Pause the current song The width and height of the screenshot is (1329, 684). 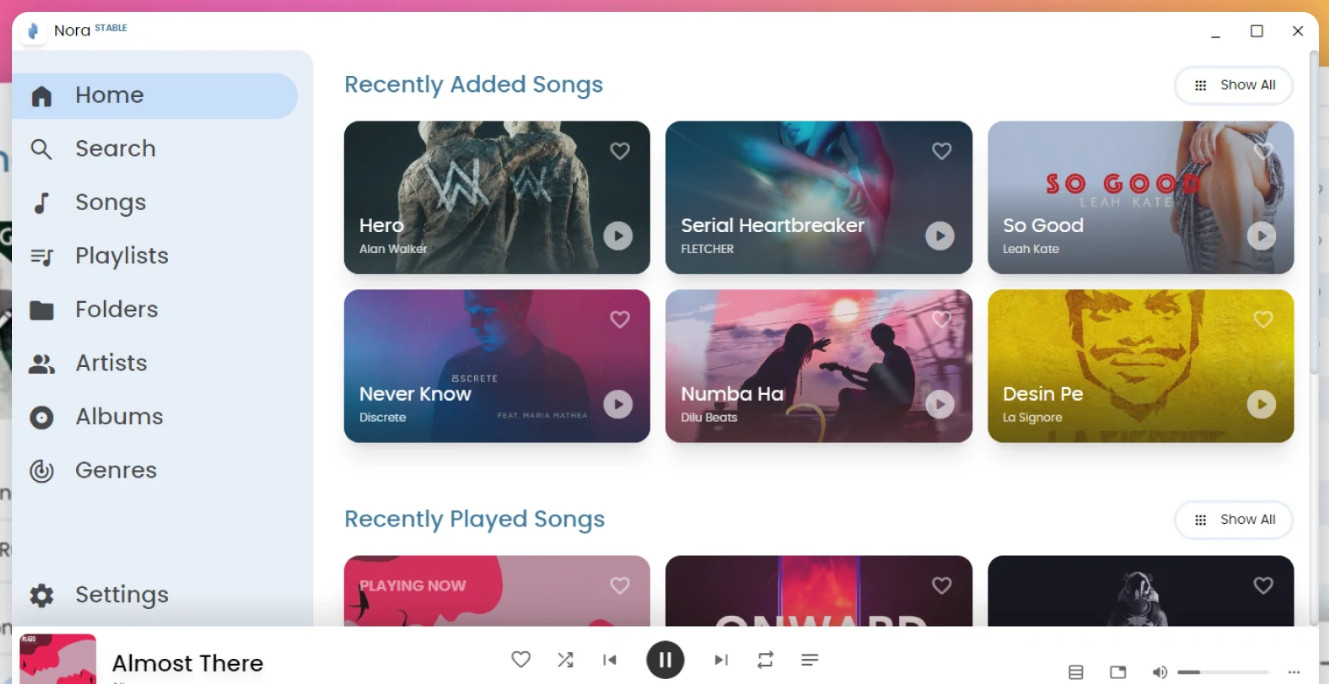pyautogui.click(x=665, y=660)
